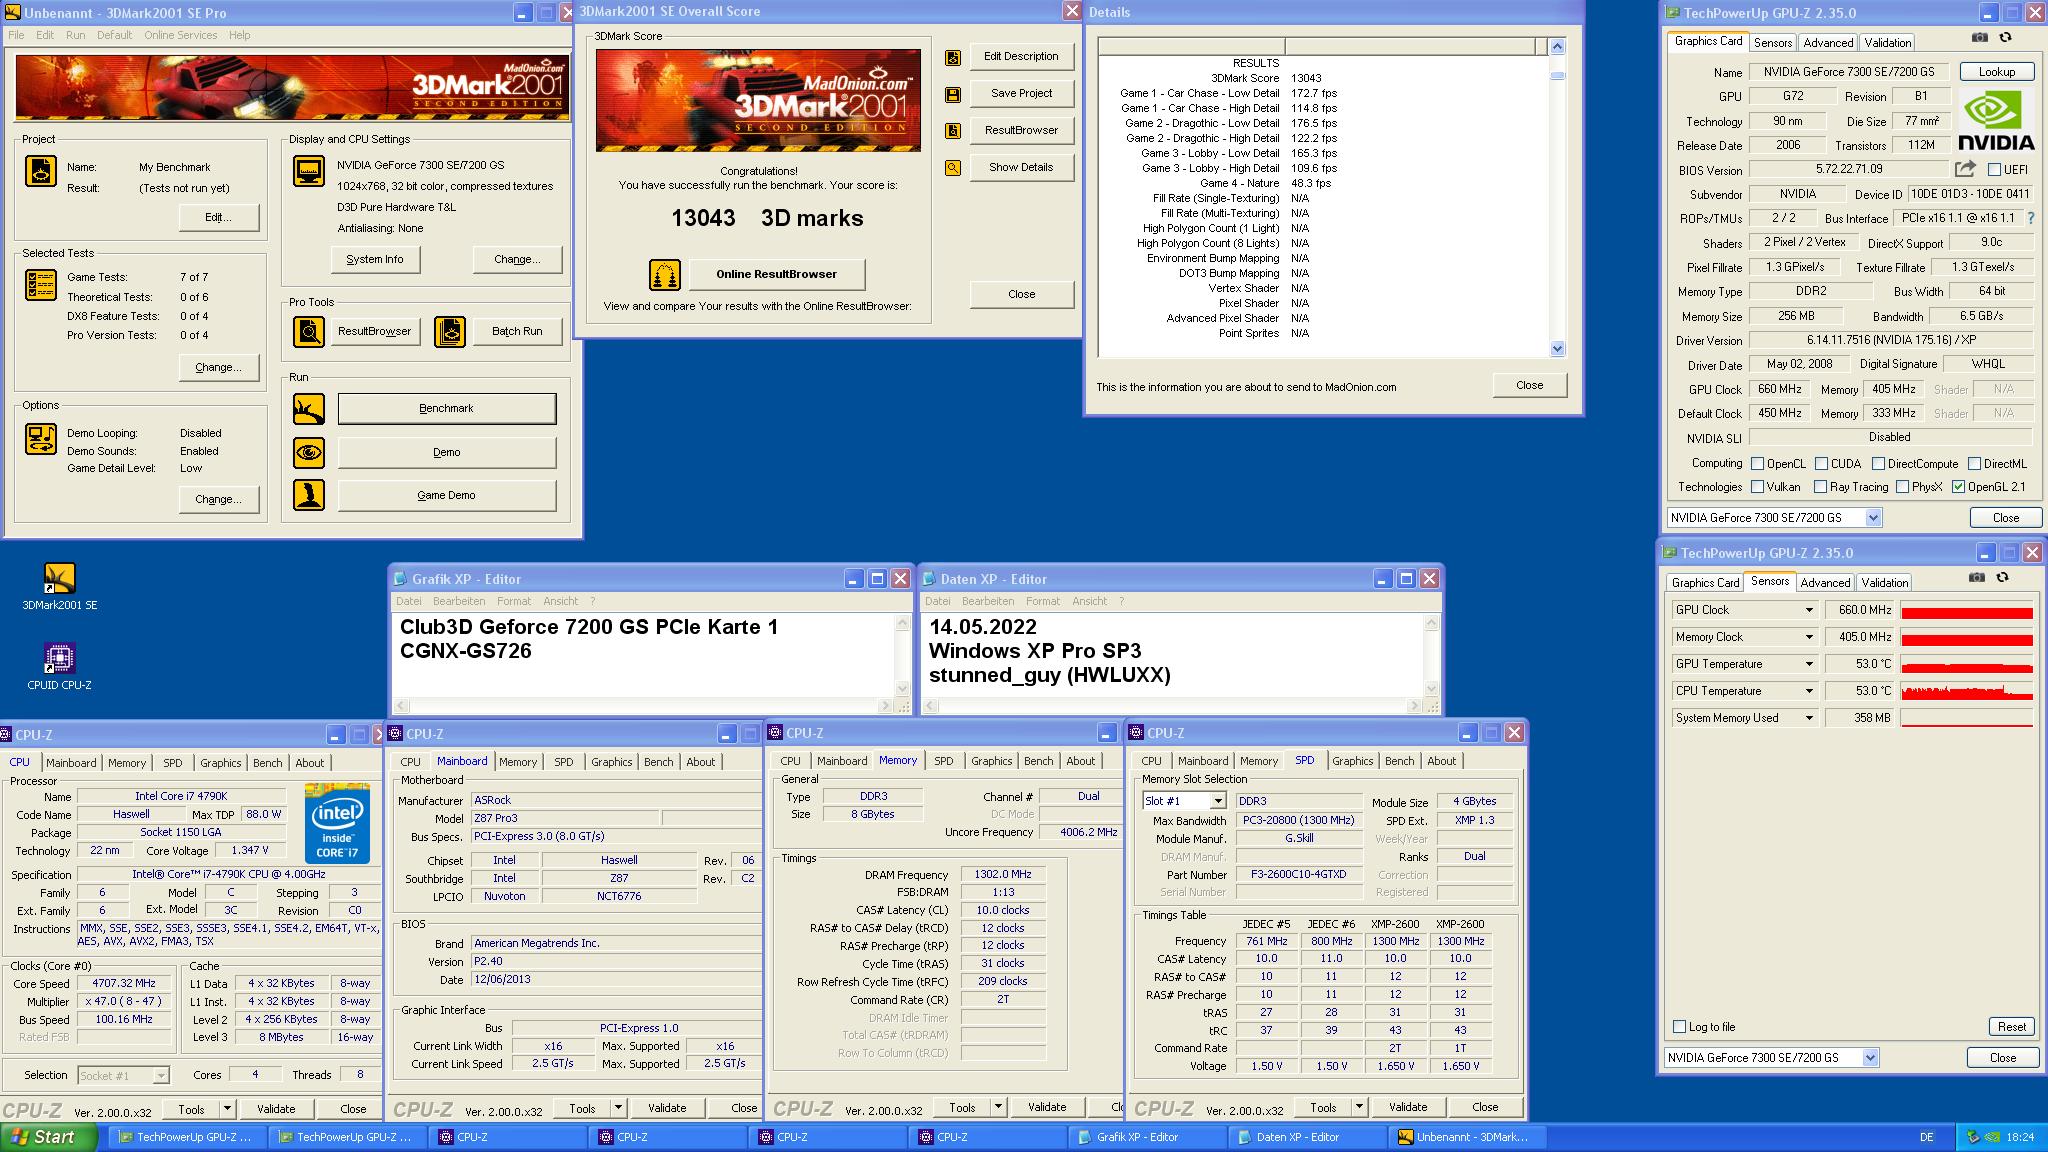Viewport: 2048px width, 1152px height.
Task: Click the Save Project floppy icon
Action: click(953, 94)
